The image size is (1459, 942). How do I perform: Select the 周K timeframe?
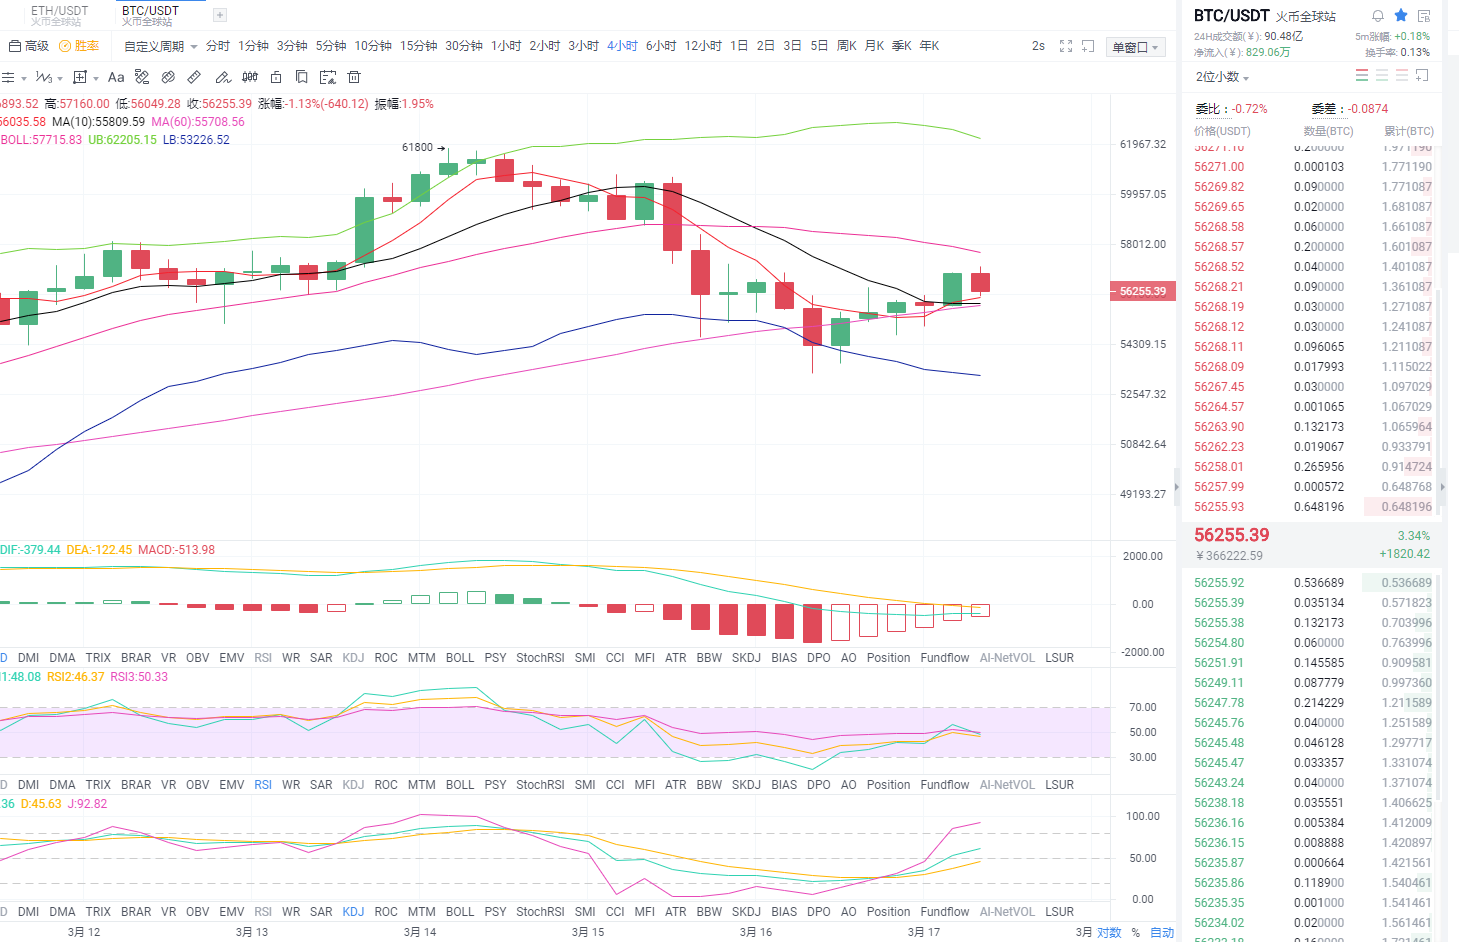point(846,46)
